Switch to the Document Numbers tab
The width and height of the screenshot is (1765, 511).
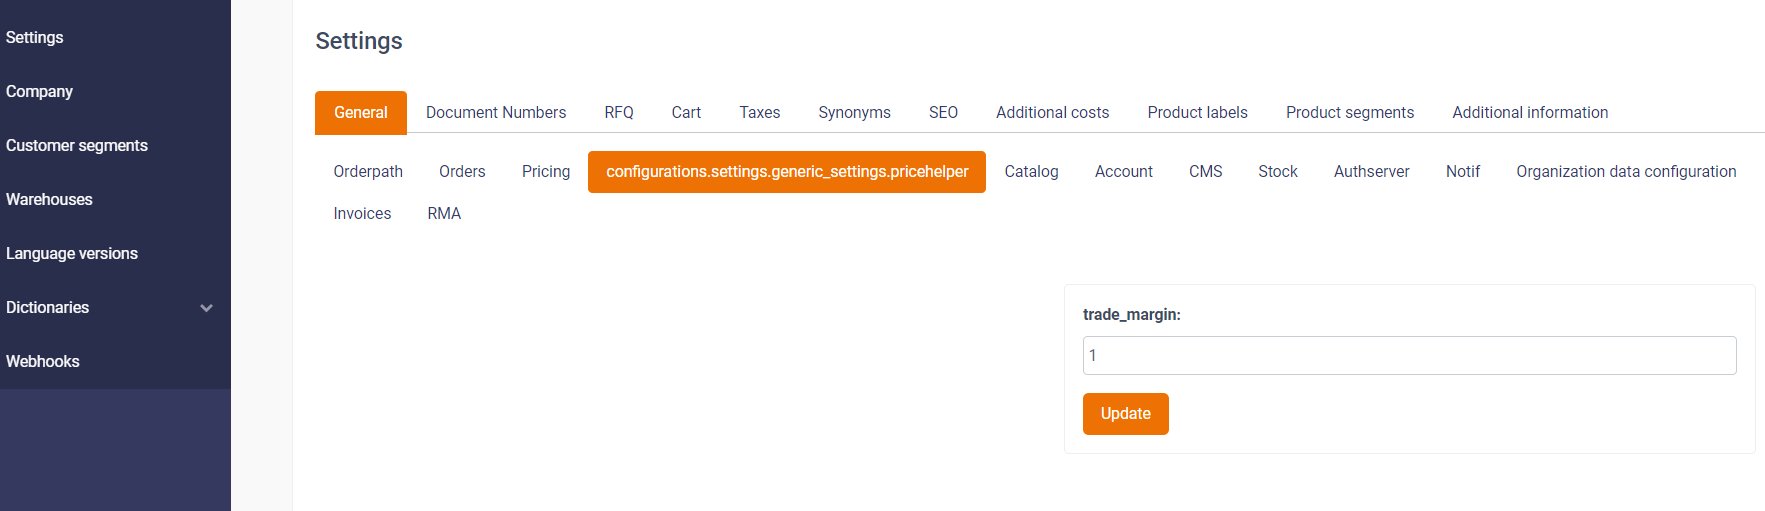[496, 112]
